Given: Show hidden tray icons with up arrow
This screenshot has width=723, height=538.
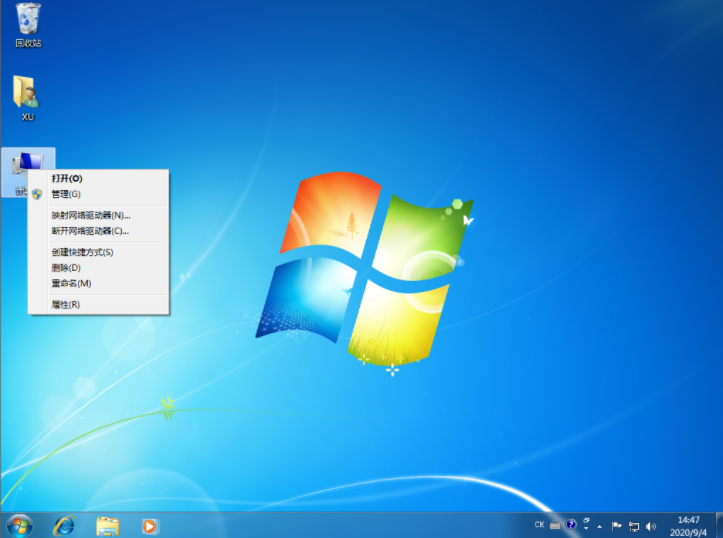Looking at the screenshot, I should coord(600,525).
